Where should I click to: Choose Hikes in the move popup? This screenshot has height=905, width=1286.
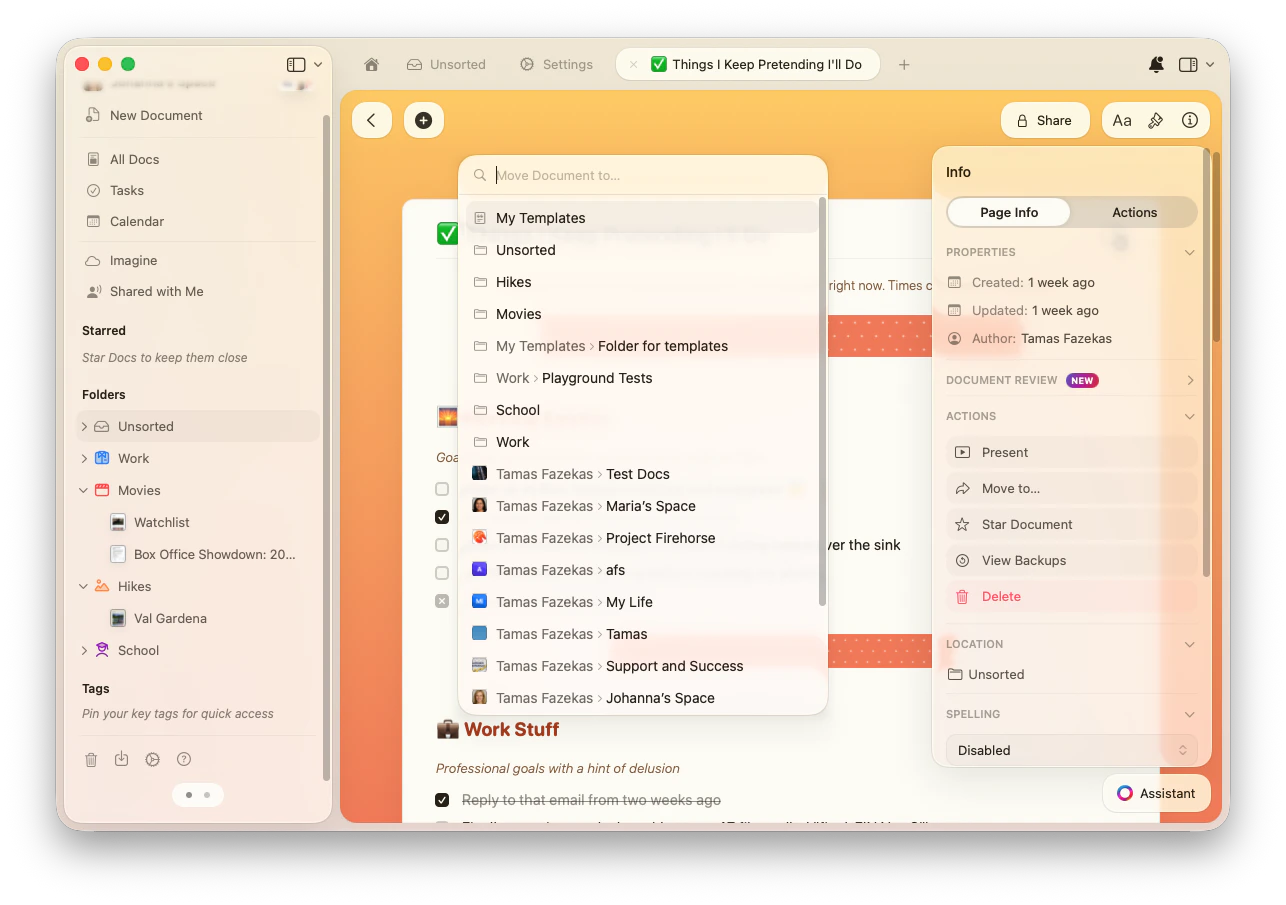tap(642, 282)
